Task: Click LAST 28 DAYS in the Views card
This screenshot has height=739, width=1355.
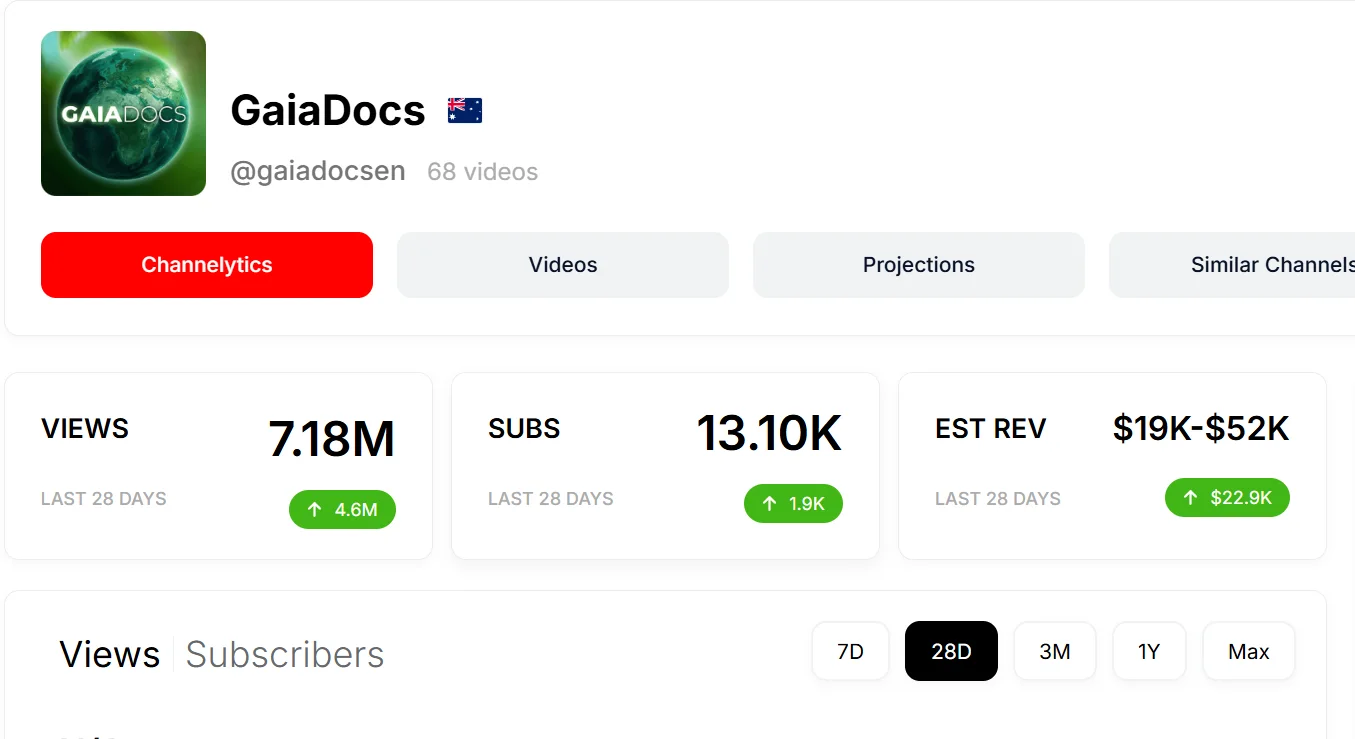Action: click(x=104, y=499)
